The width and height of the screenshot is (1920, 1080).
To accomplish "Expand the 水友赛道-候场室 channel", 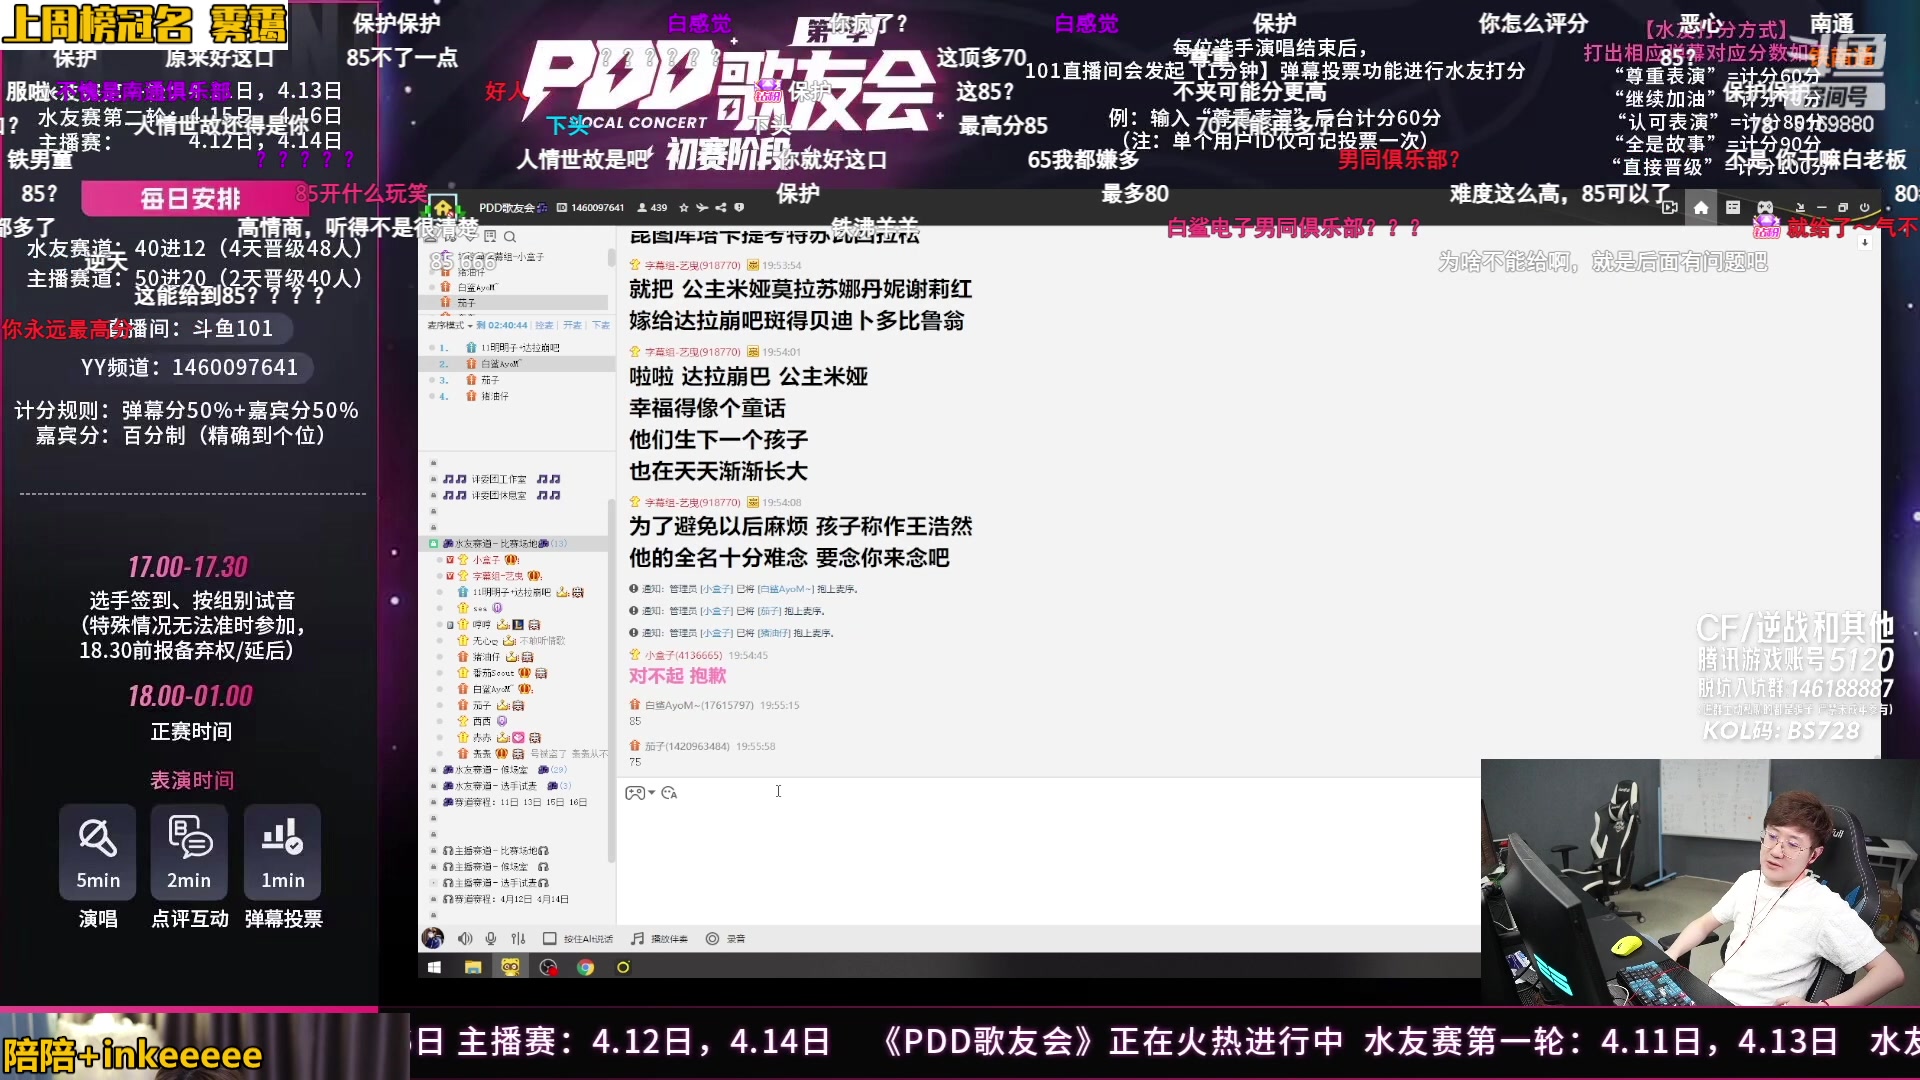I will [433, 770].
